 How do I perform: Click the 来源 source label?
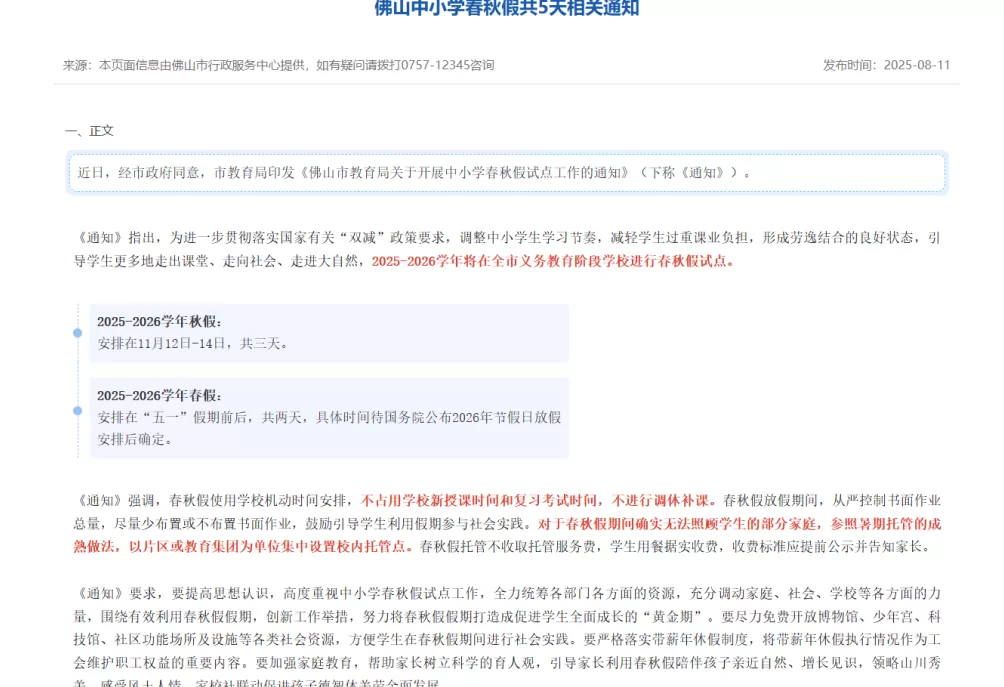[78, 66]
